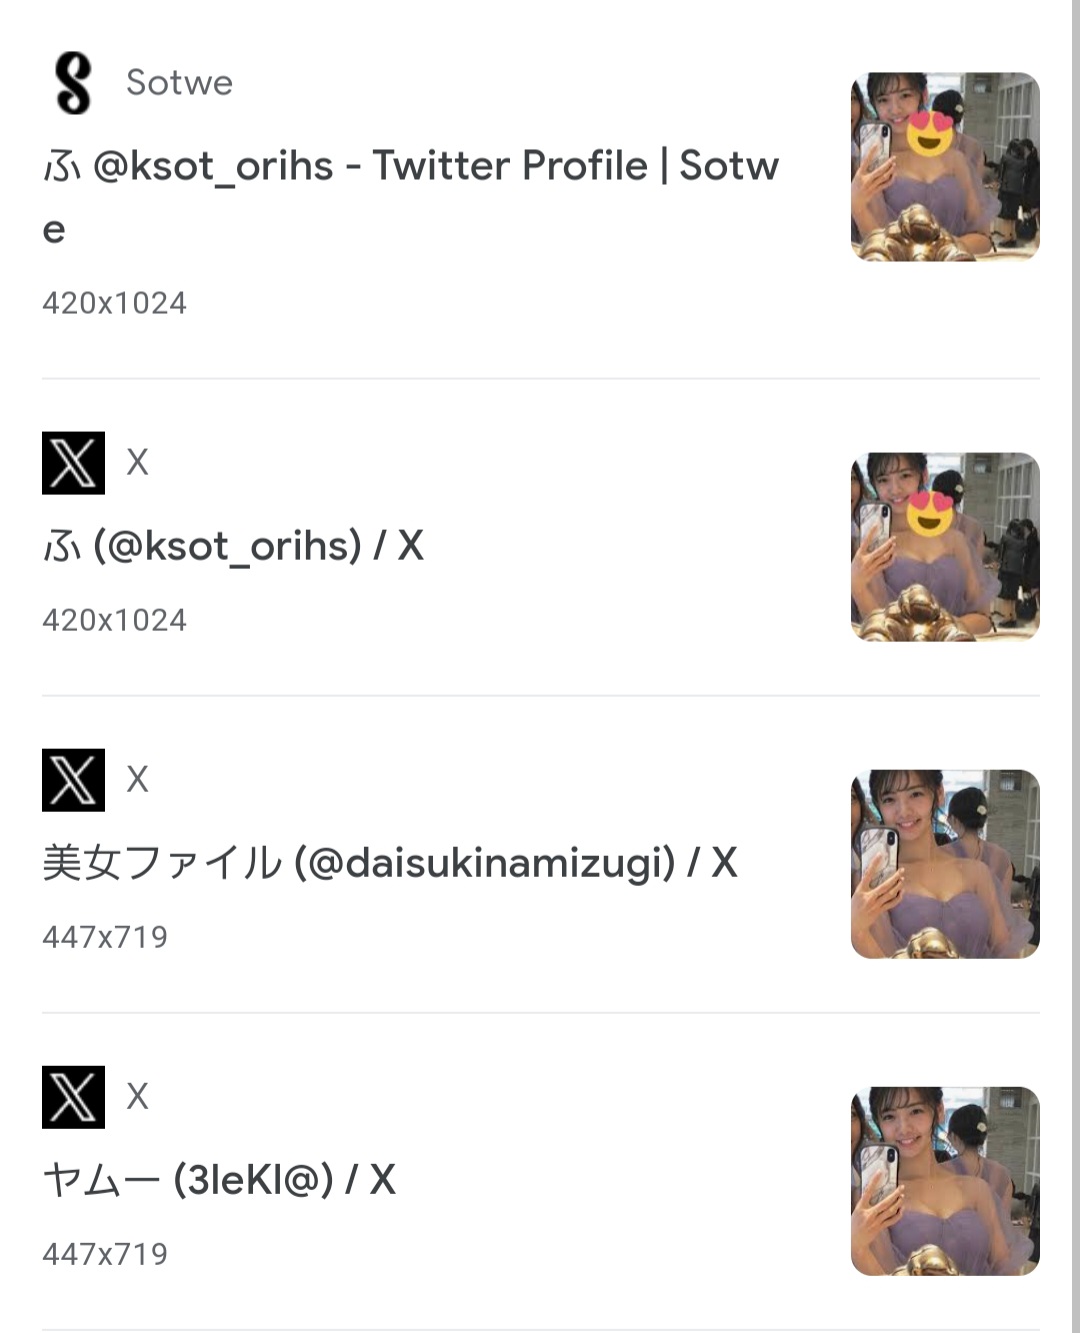Click the X logo above 美女ファイル result

pos(73,780)
